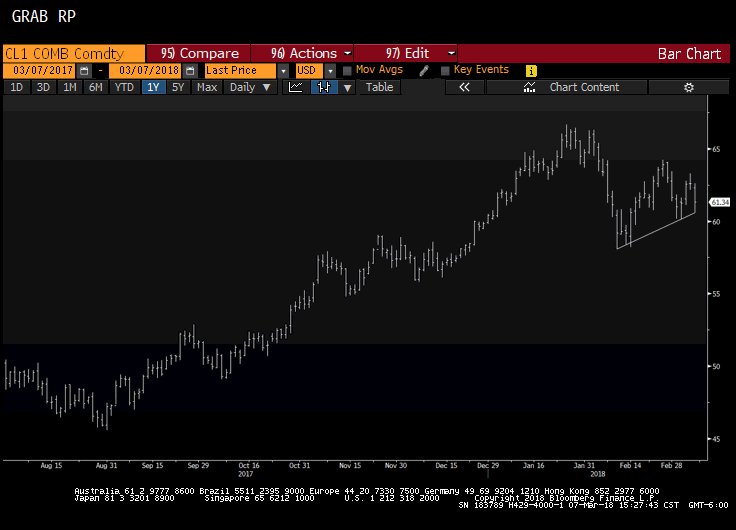736x530 pixels.
Task: Select the 3D range tab
Action: 43,87
